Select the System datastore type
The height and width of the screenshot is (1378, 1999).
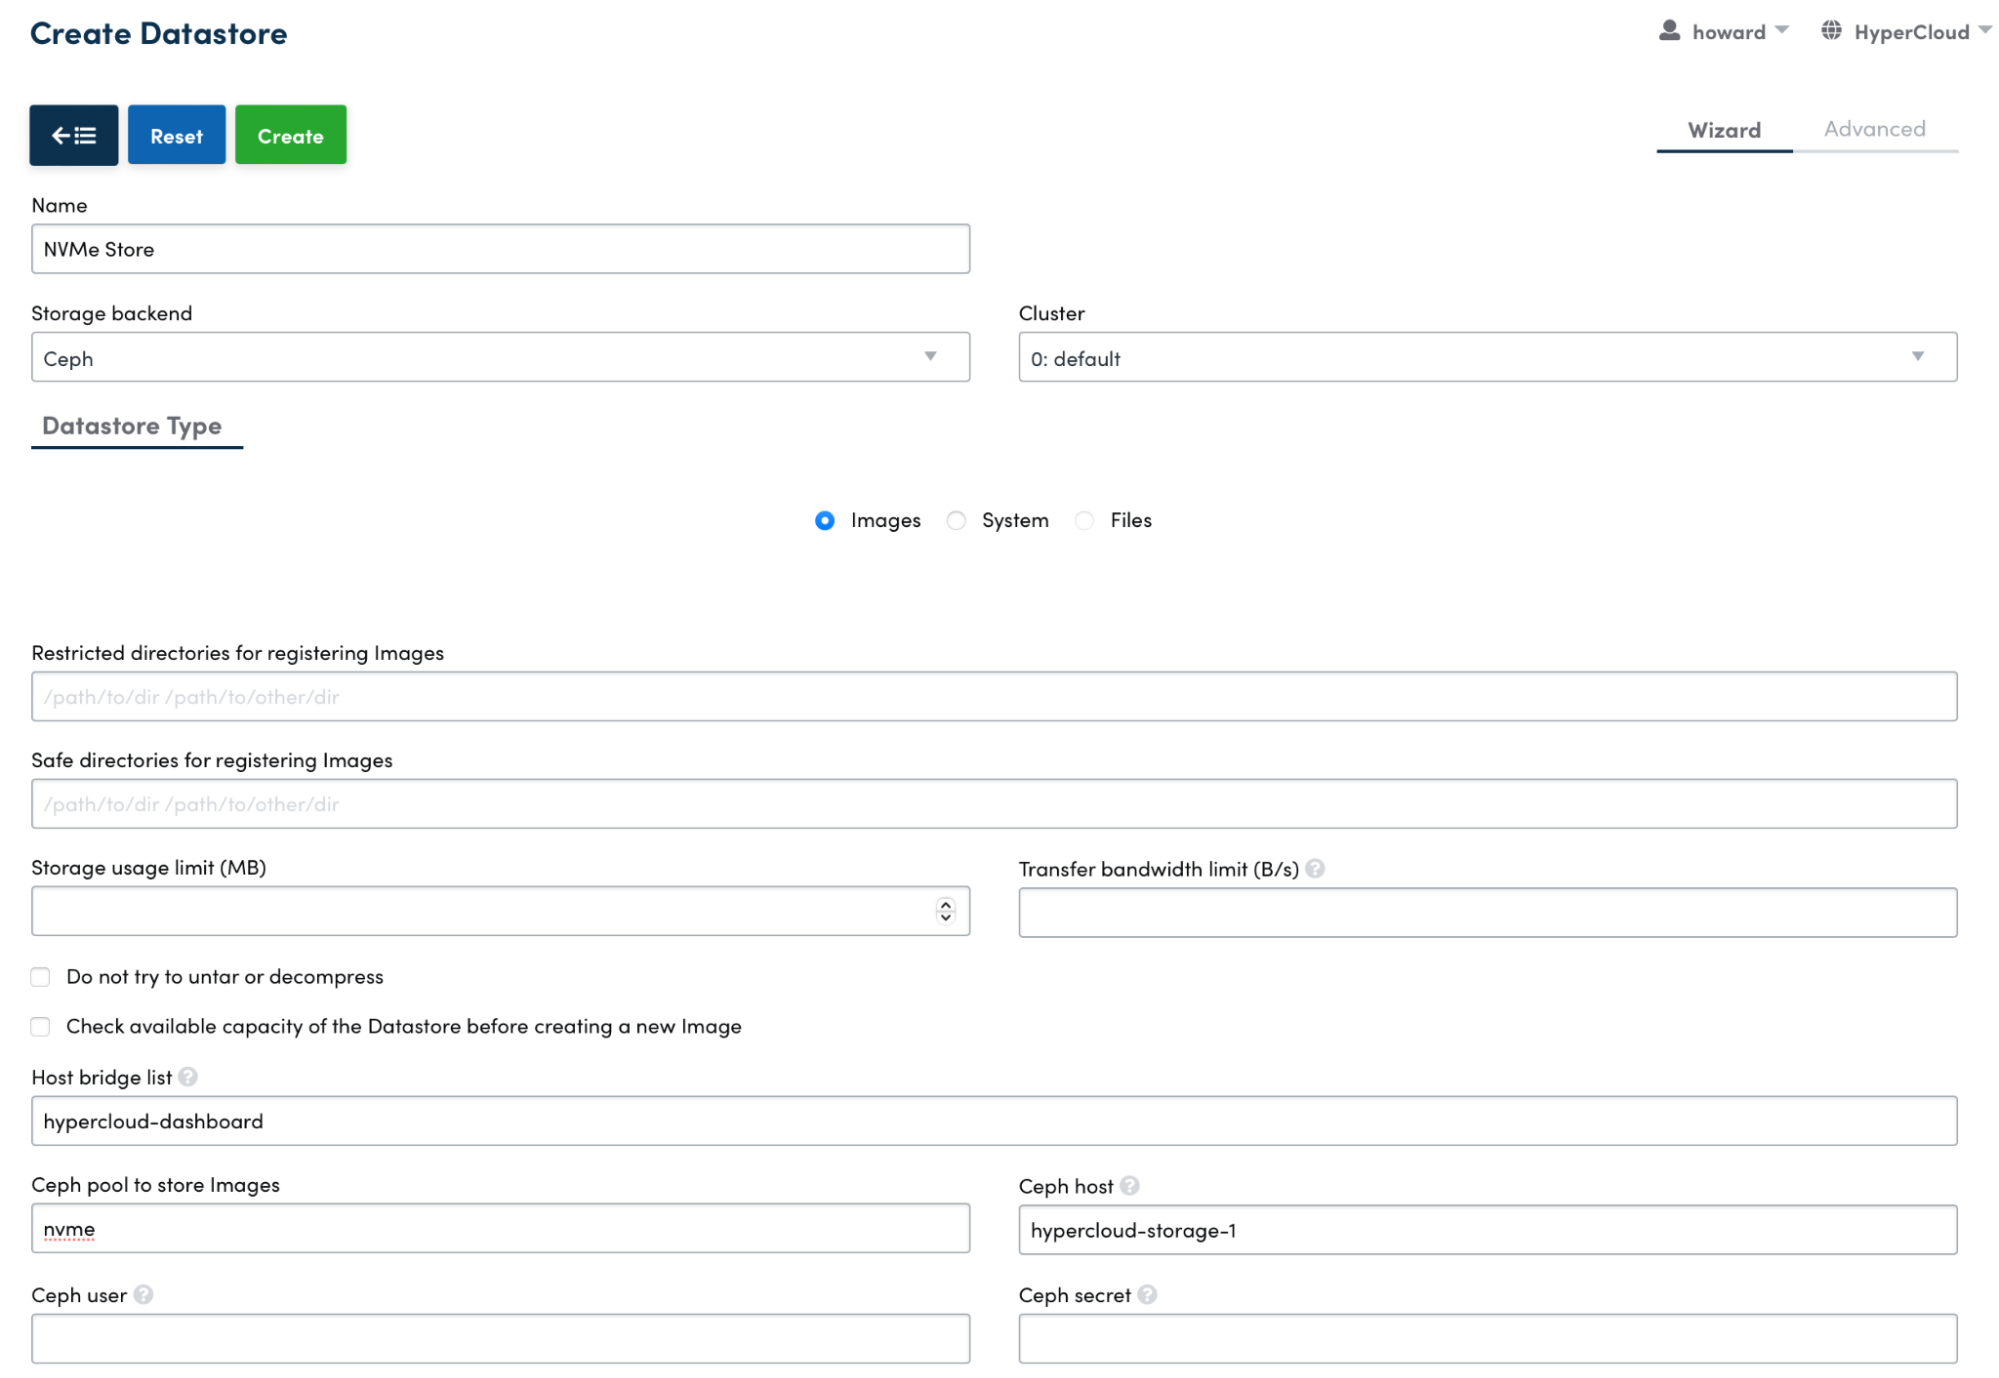[956, 520]
